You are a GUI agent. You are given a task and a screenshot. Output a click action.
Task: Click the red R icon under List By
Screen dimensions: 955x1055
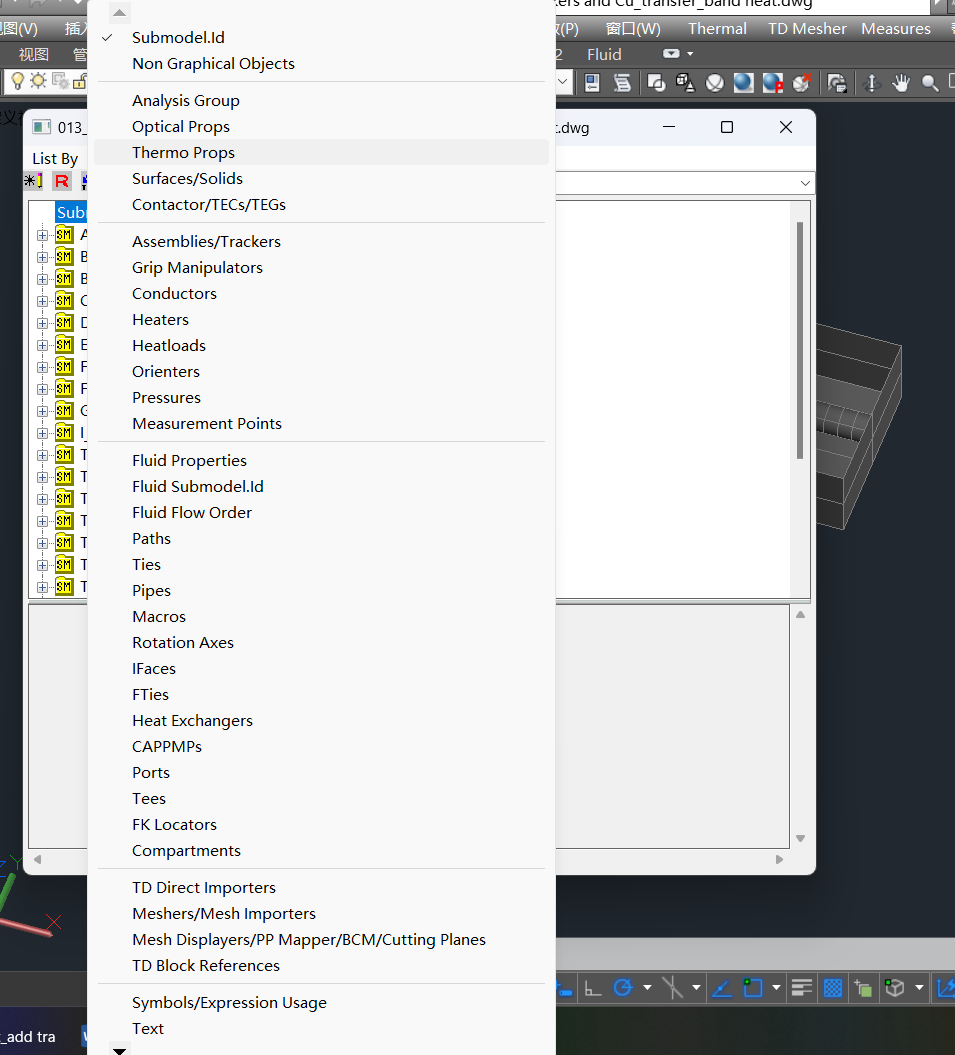pos(62,180)
